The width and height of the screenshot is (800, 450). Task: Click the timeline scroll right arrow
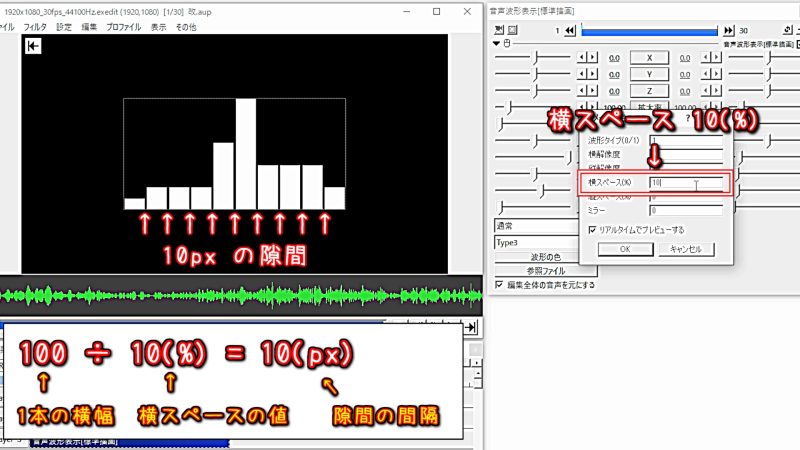(477, 362)
